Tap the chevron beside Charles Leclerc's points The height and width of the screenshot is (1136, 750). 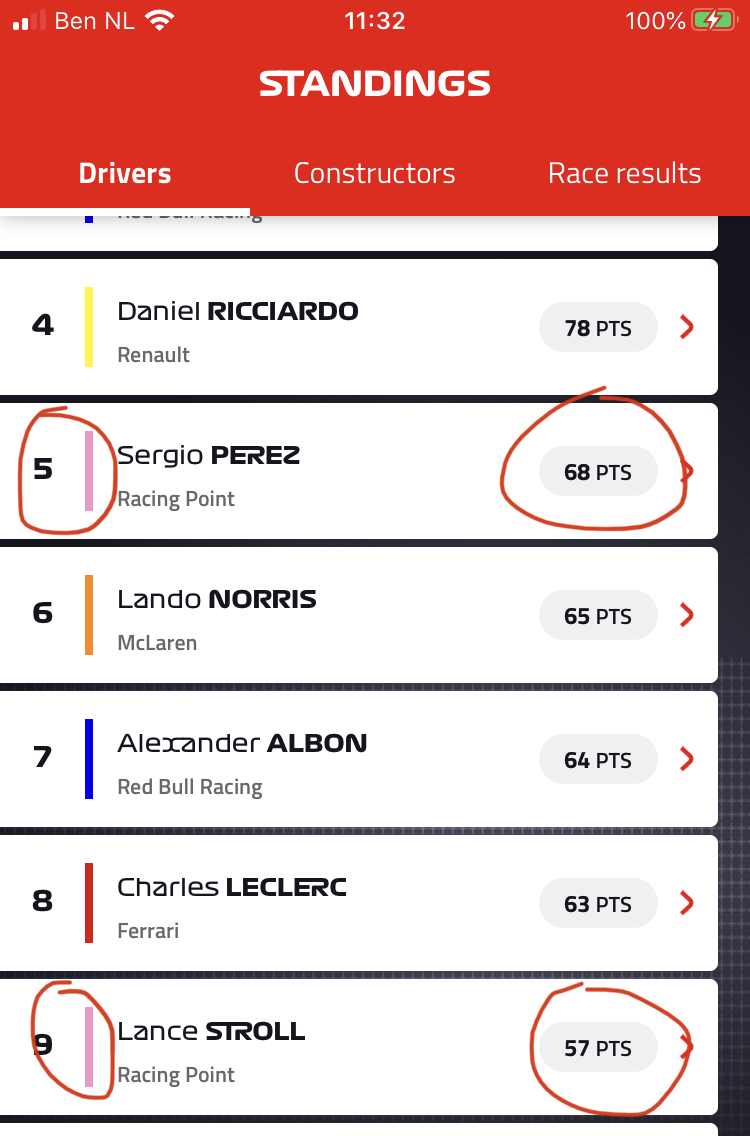click(687, 903)
